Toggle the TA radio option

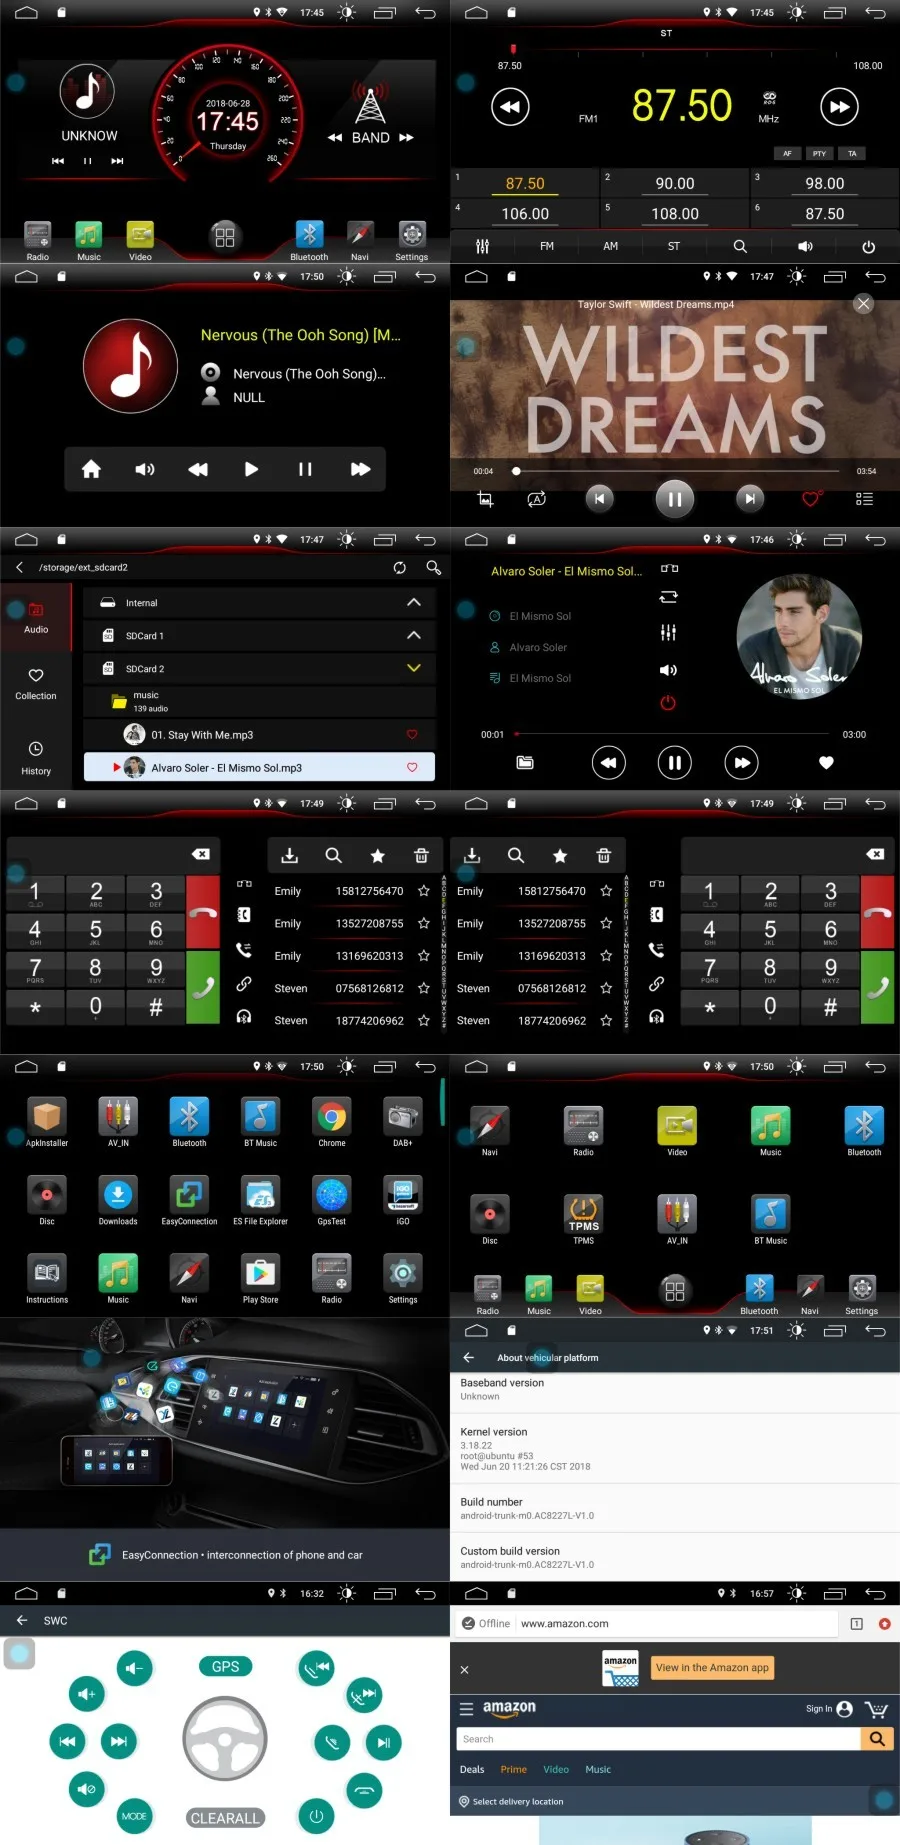(852, 154)
